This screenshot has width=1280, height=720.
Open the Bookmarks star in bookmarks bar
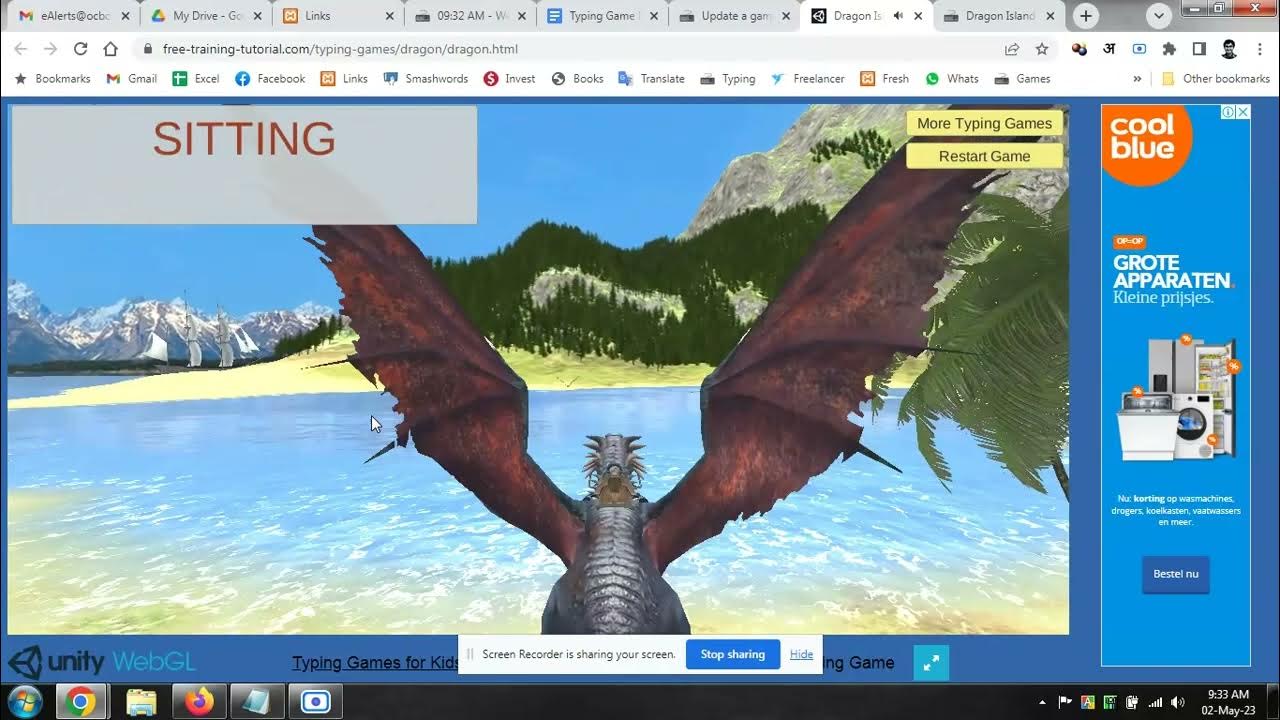54,78
